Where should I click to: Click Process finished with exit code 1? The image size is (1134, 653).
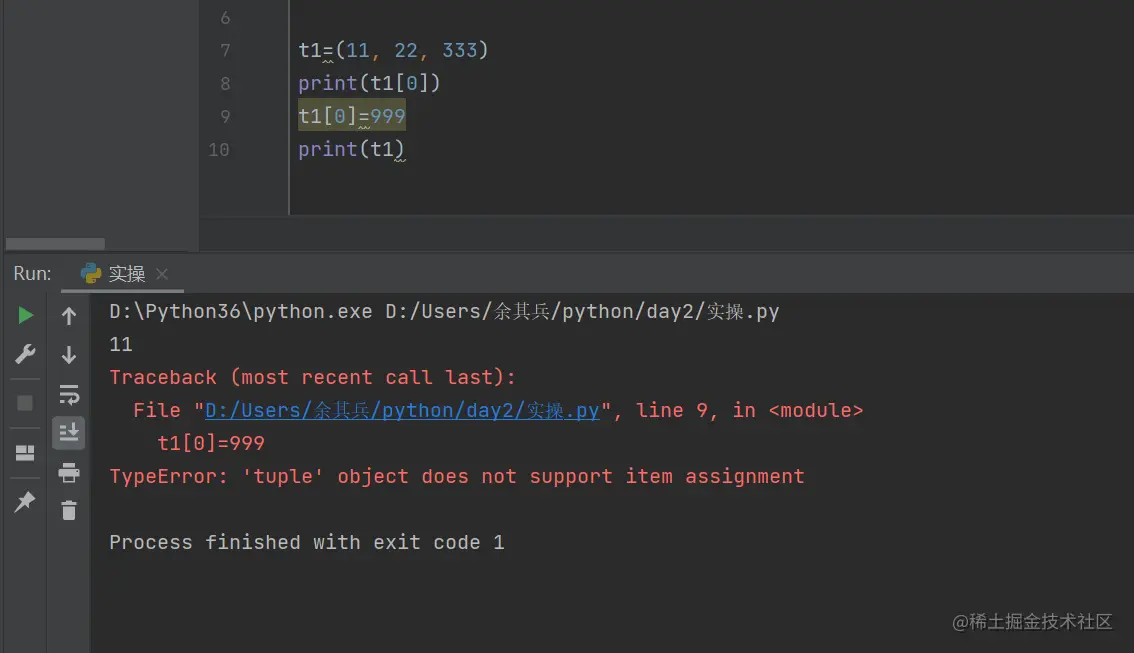pos(307,542)
